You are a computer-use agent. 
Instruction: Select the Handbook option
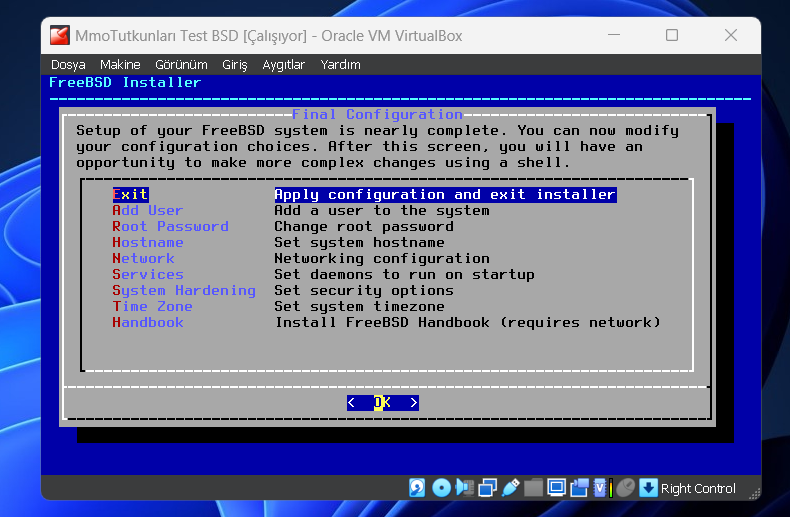148,322
